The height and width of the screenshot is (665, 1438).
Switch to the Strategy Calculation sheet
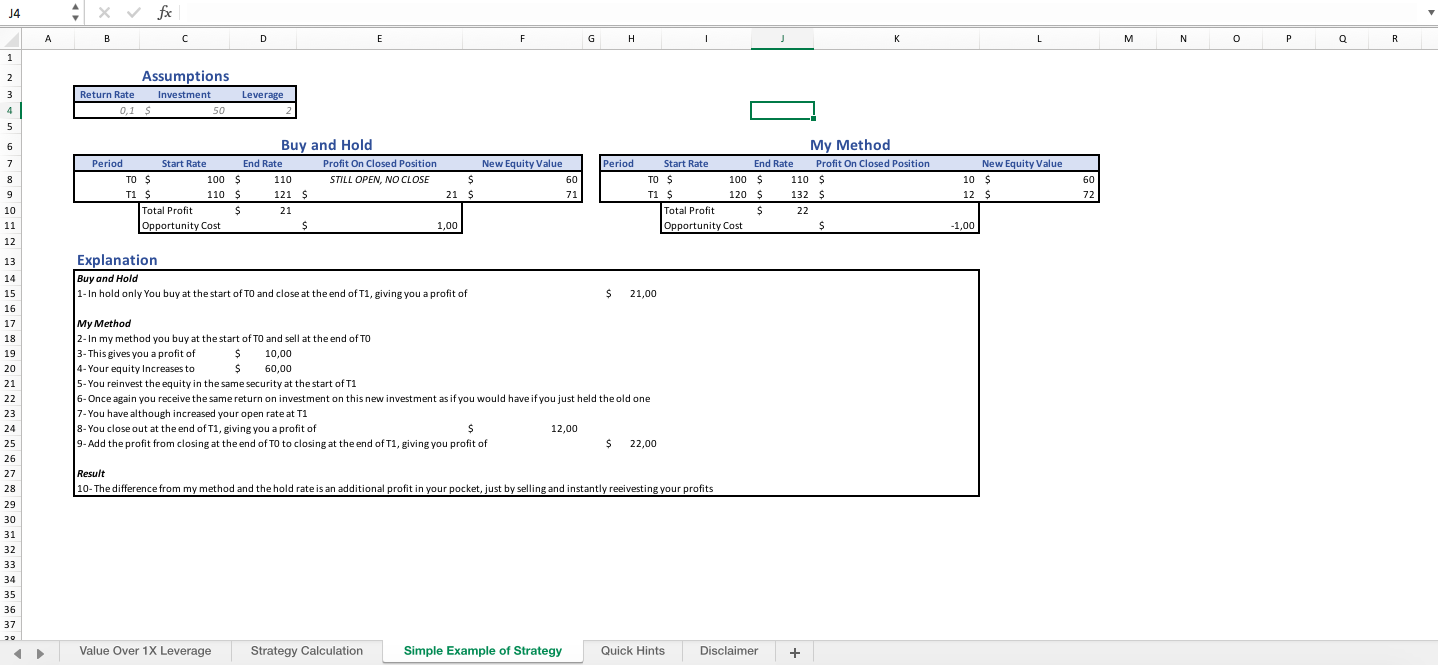click(x=307, y=651)
